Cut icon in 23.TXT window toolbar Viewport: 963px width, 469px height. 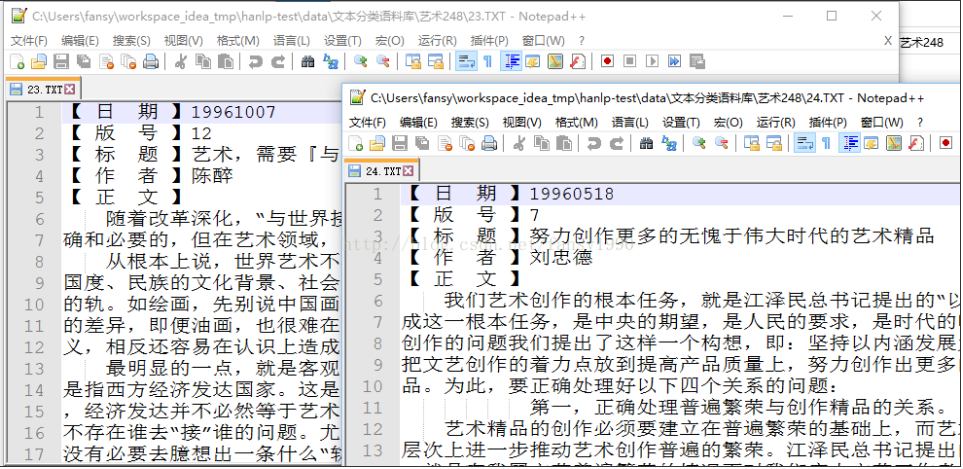181,61
